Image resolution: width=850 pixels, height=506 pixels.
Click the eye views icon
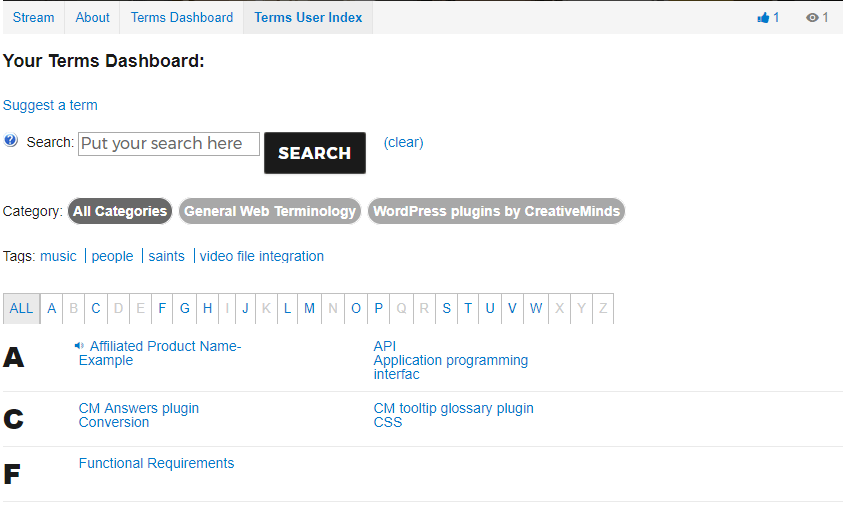pos(812,17)
